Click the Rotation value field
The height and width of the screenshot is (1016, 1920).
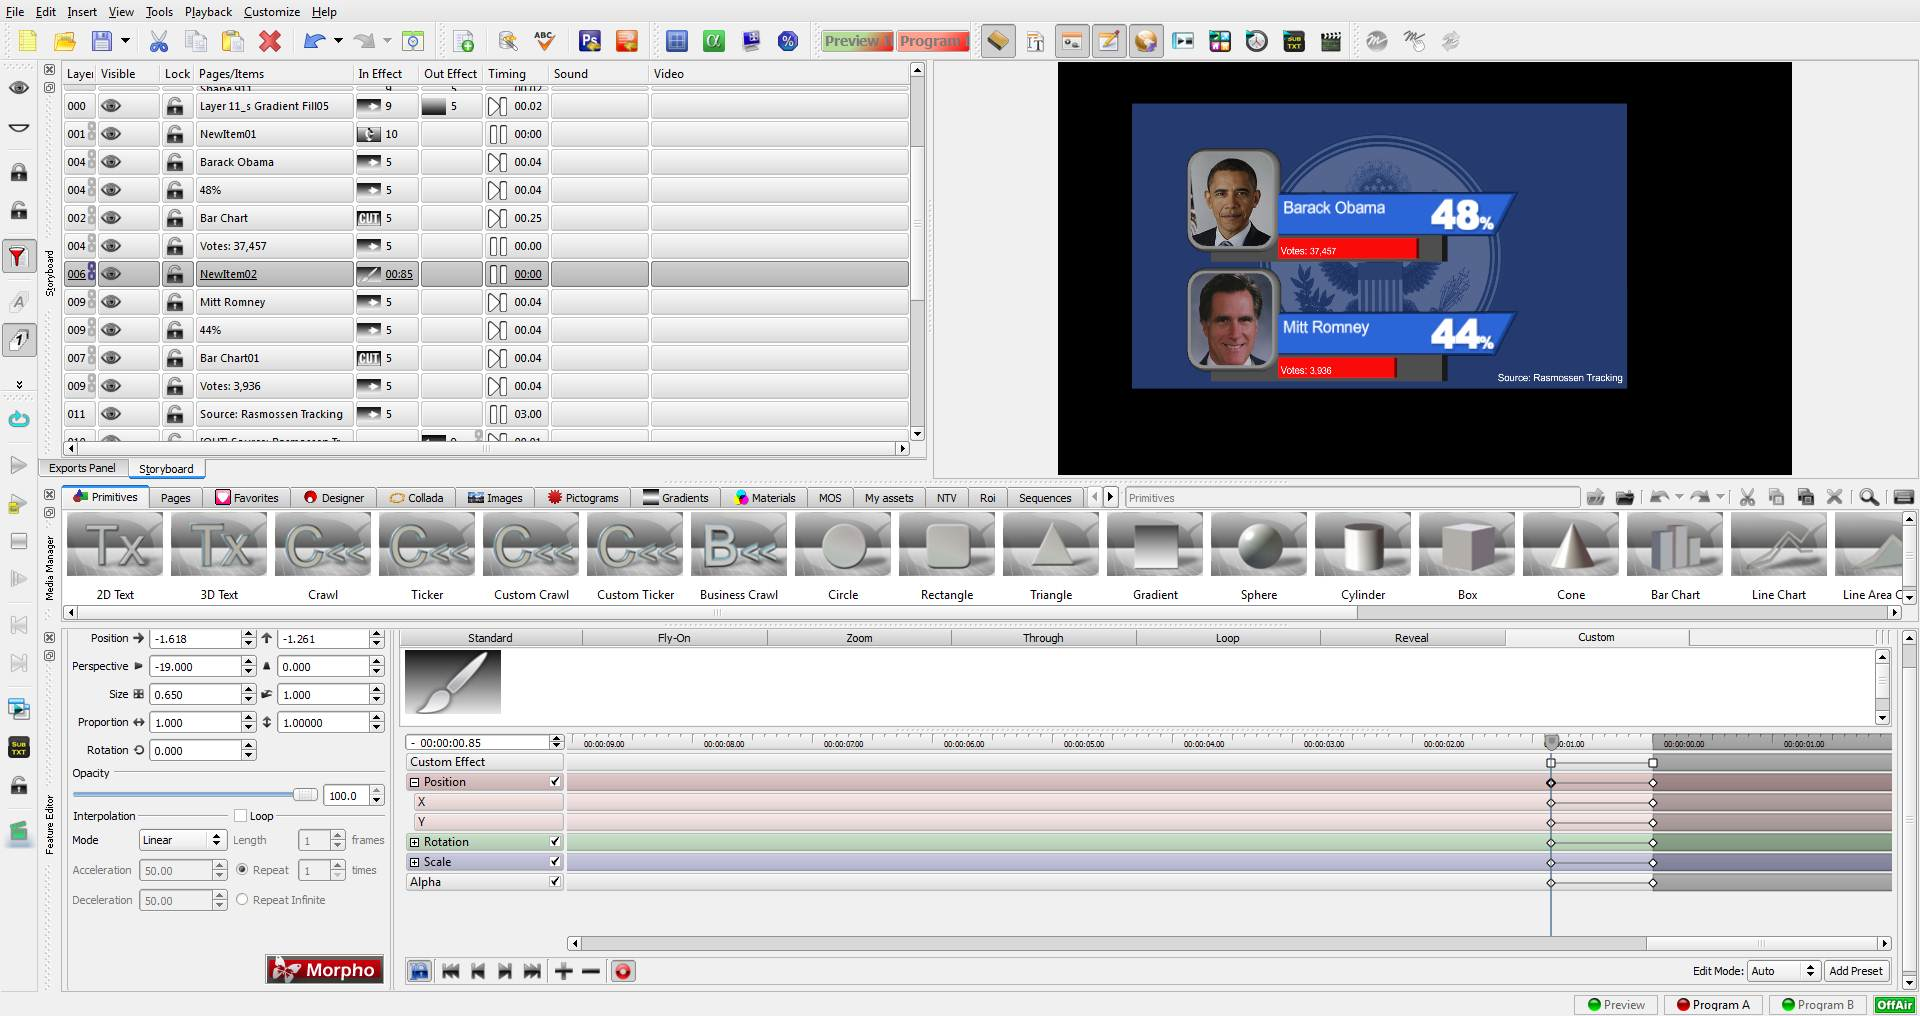pyautogui.click(x=196, y=750)
